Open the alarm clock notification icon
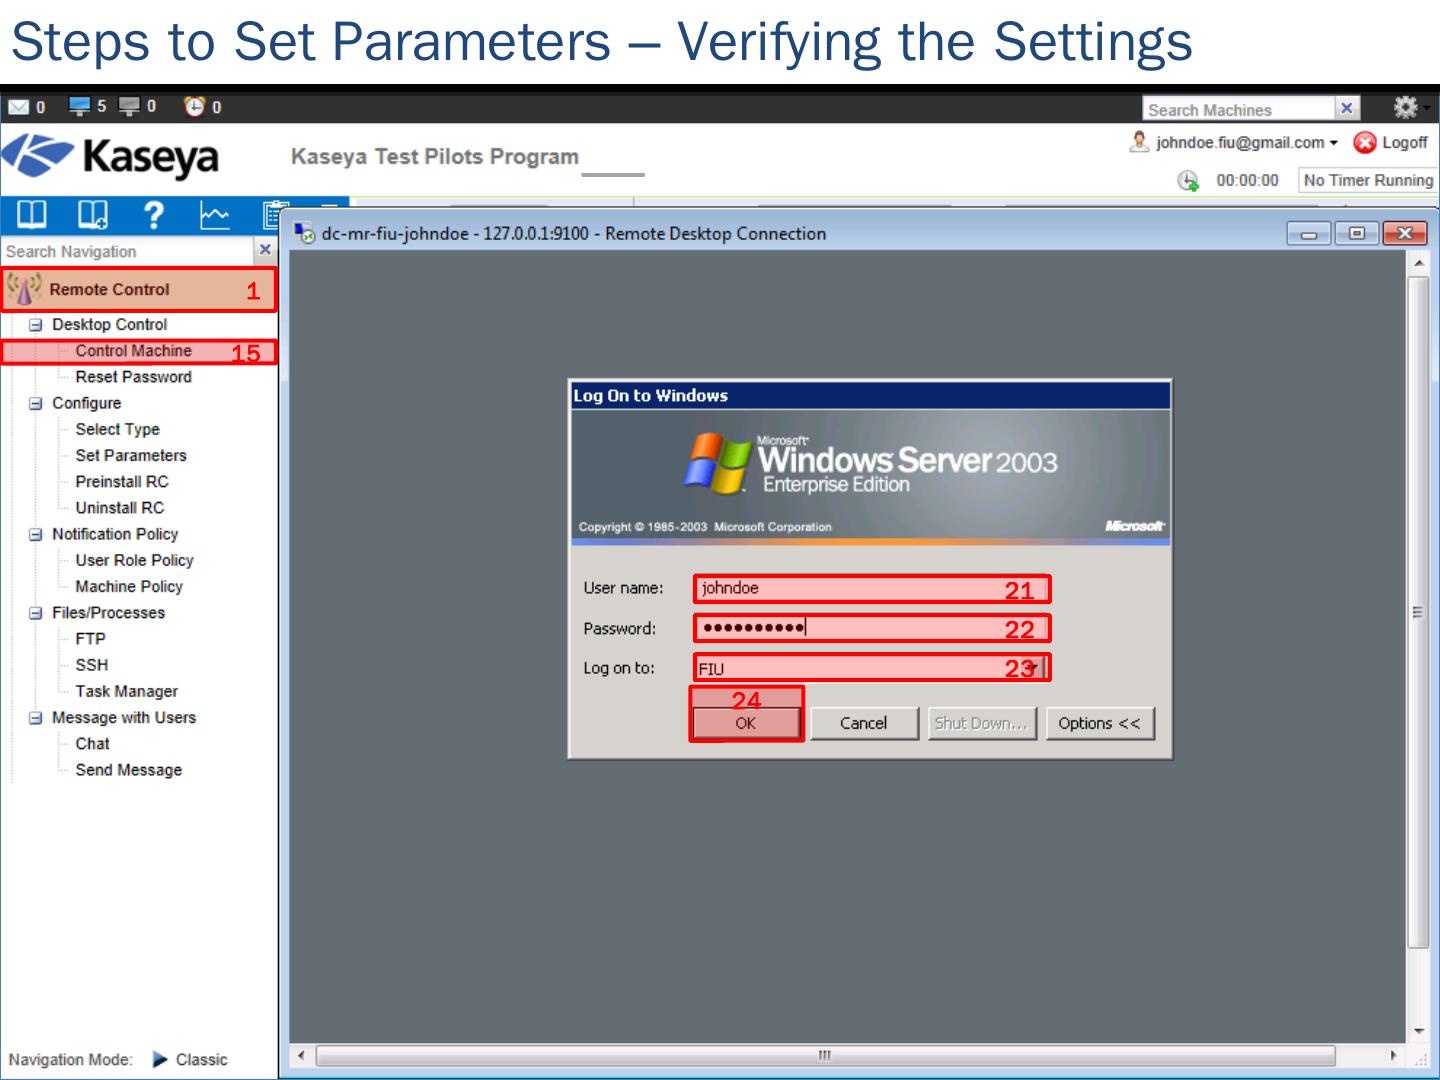Viewport: 1440px width, 1080px height. 195,106
